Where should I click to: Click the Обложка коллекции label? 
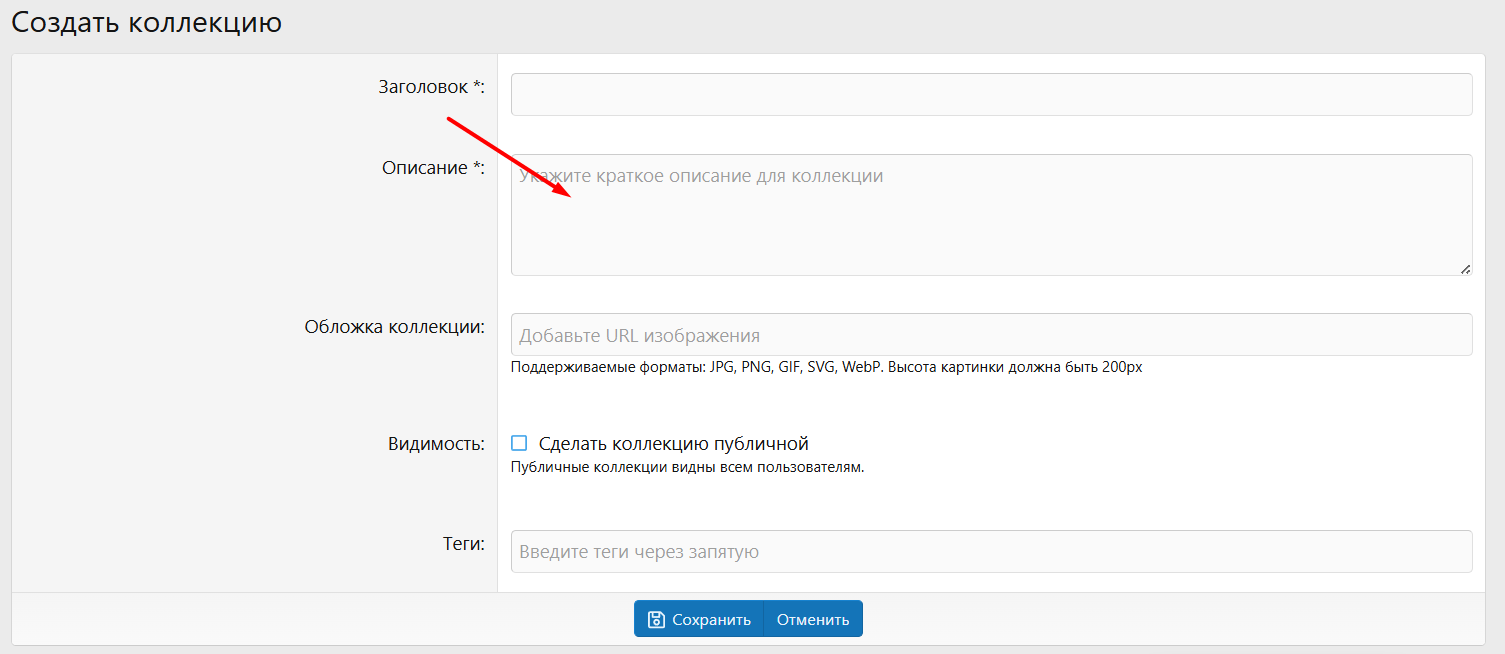[x=394, y=328]
